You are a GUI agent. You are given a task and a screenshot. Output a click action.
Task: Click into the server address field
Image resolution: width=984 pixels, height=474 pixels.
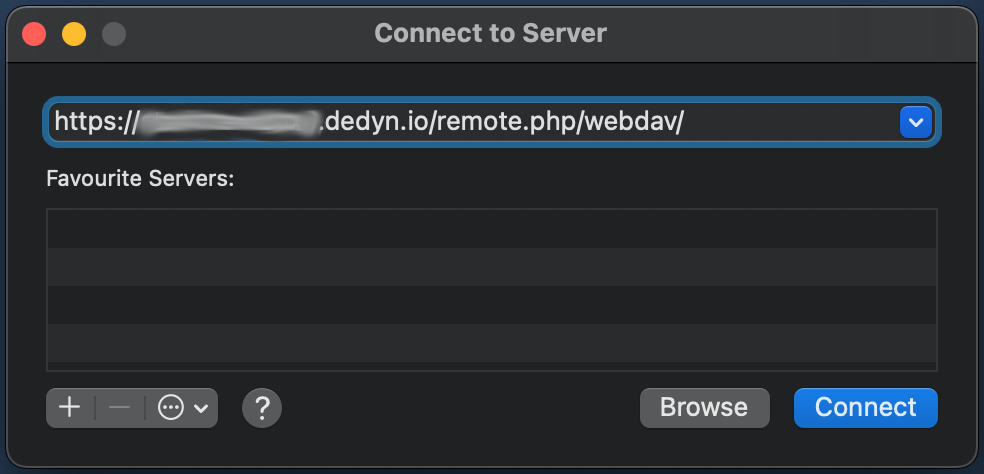[x=473, y=122]
